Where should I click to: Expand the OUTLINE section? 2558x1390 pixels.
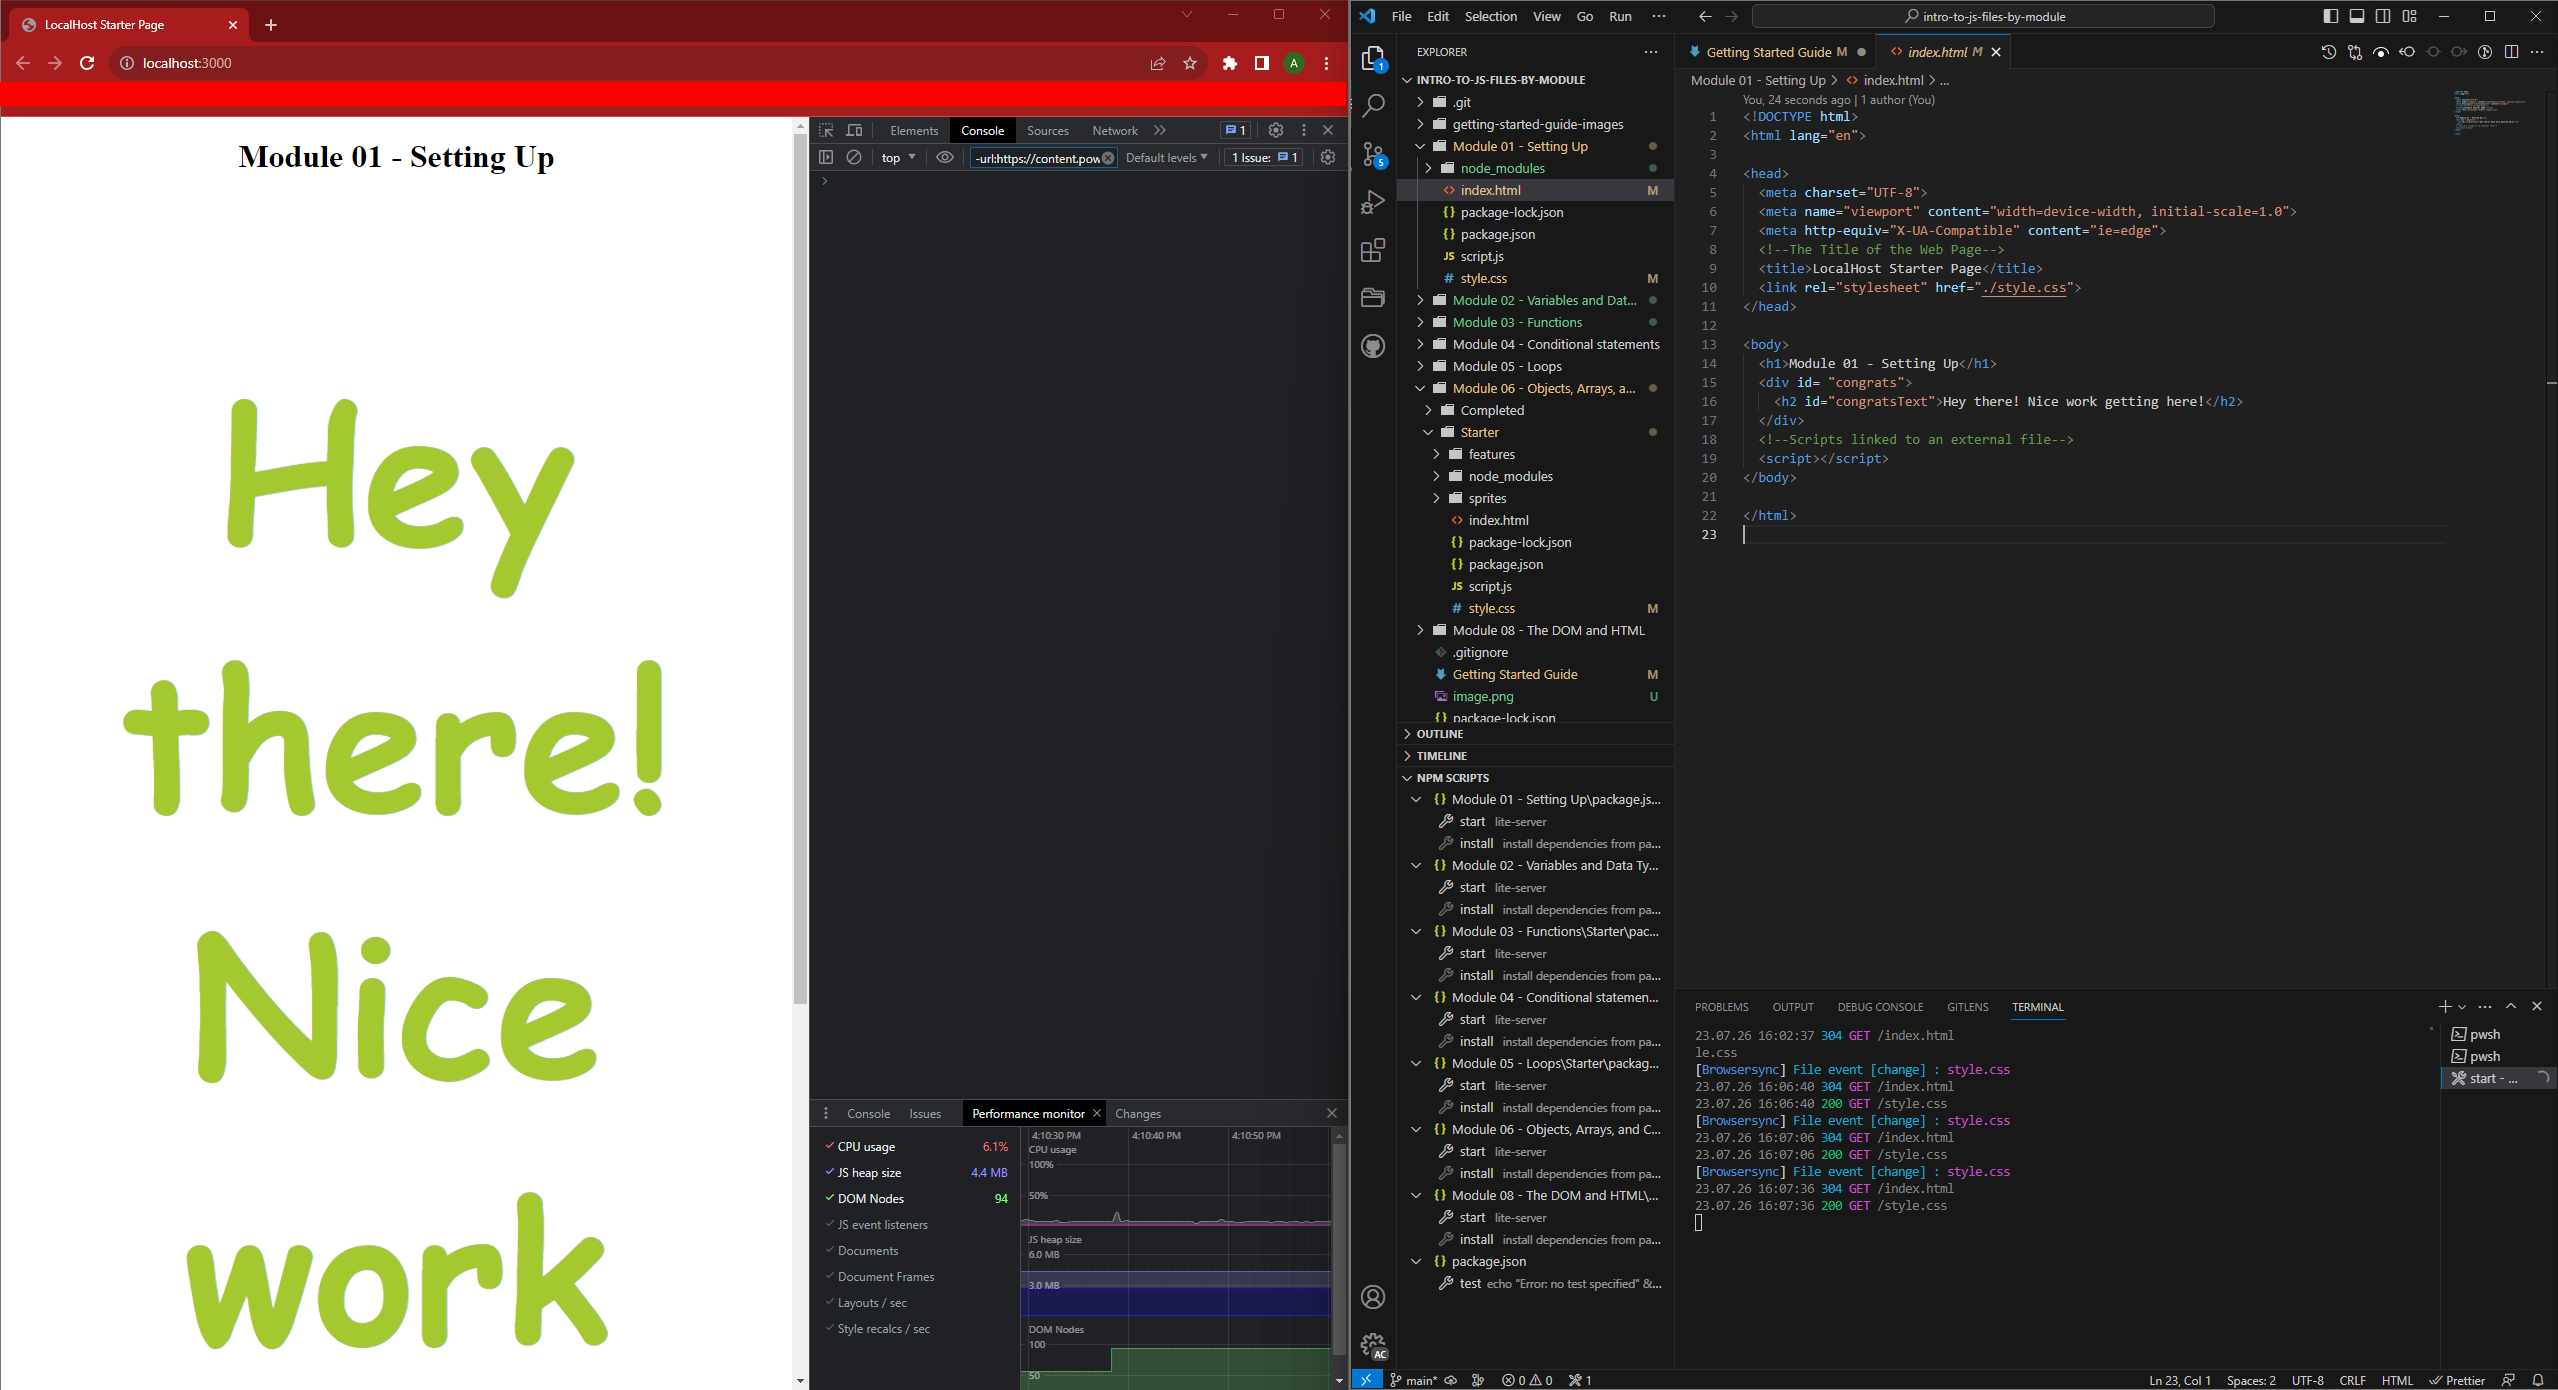(x=1440, y=734)
